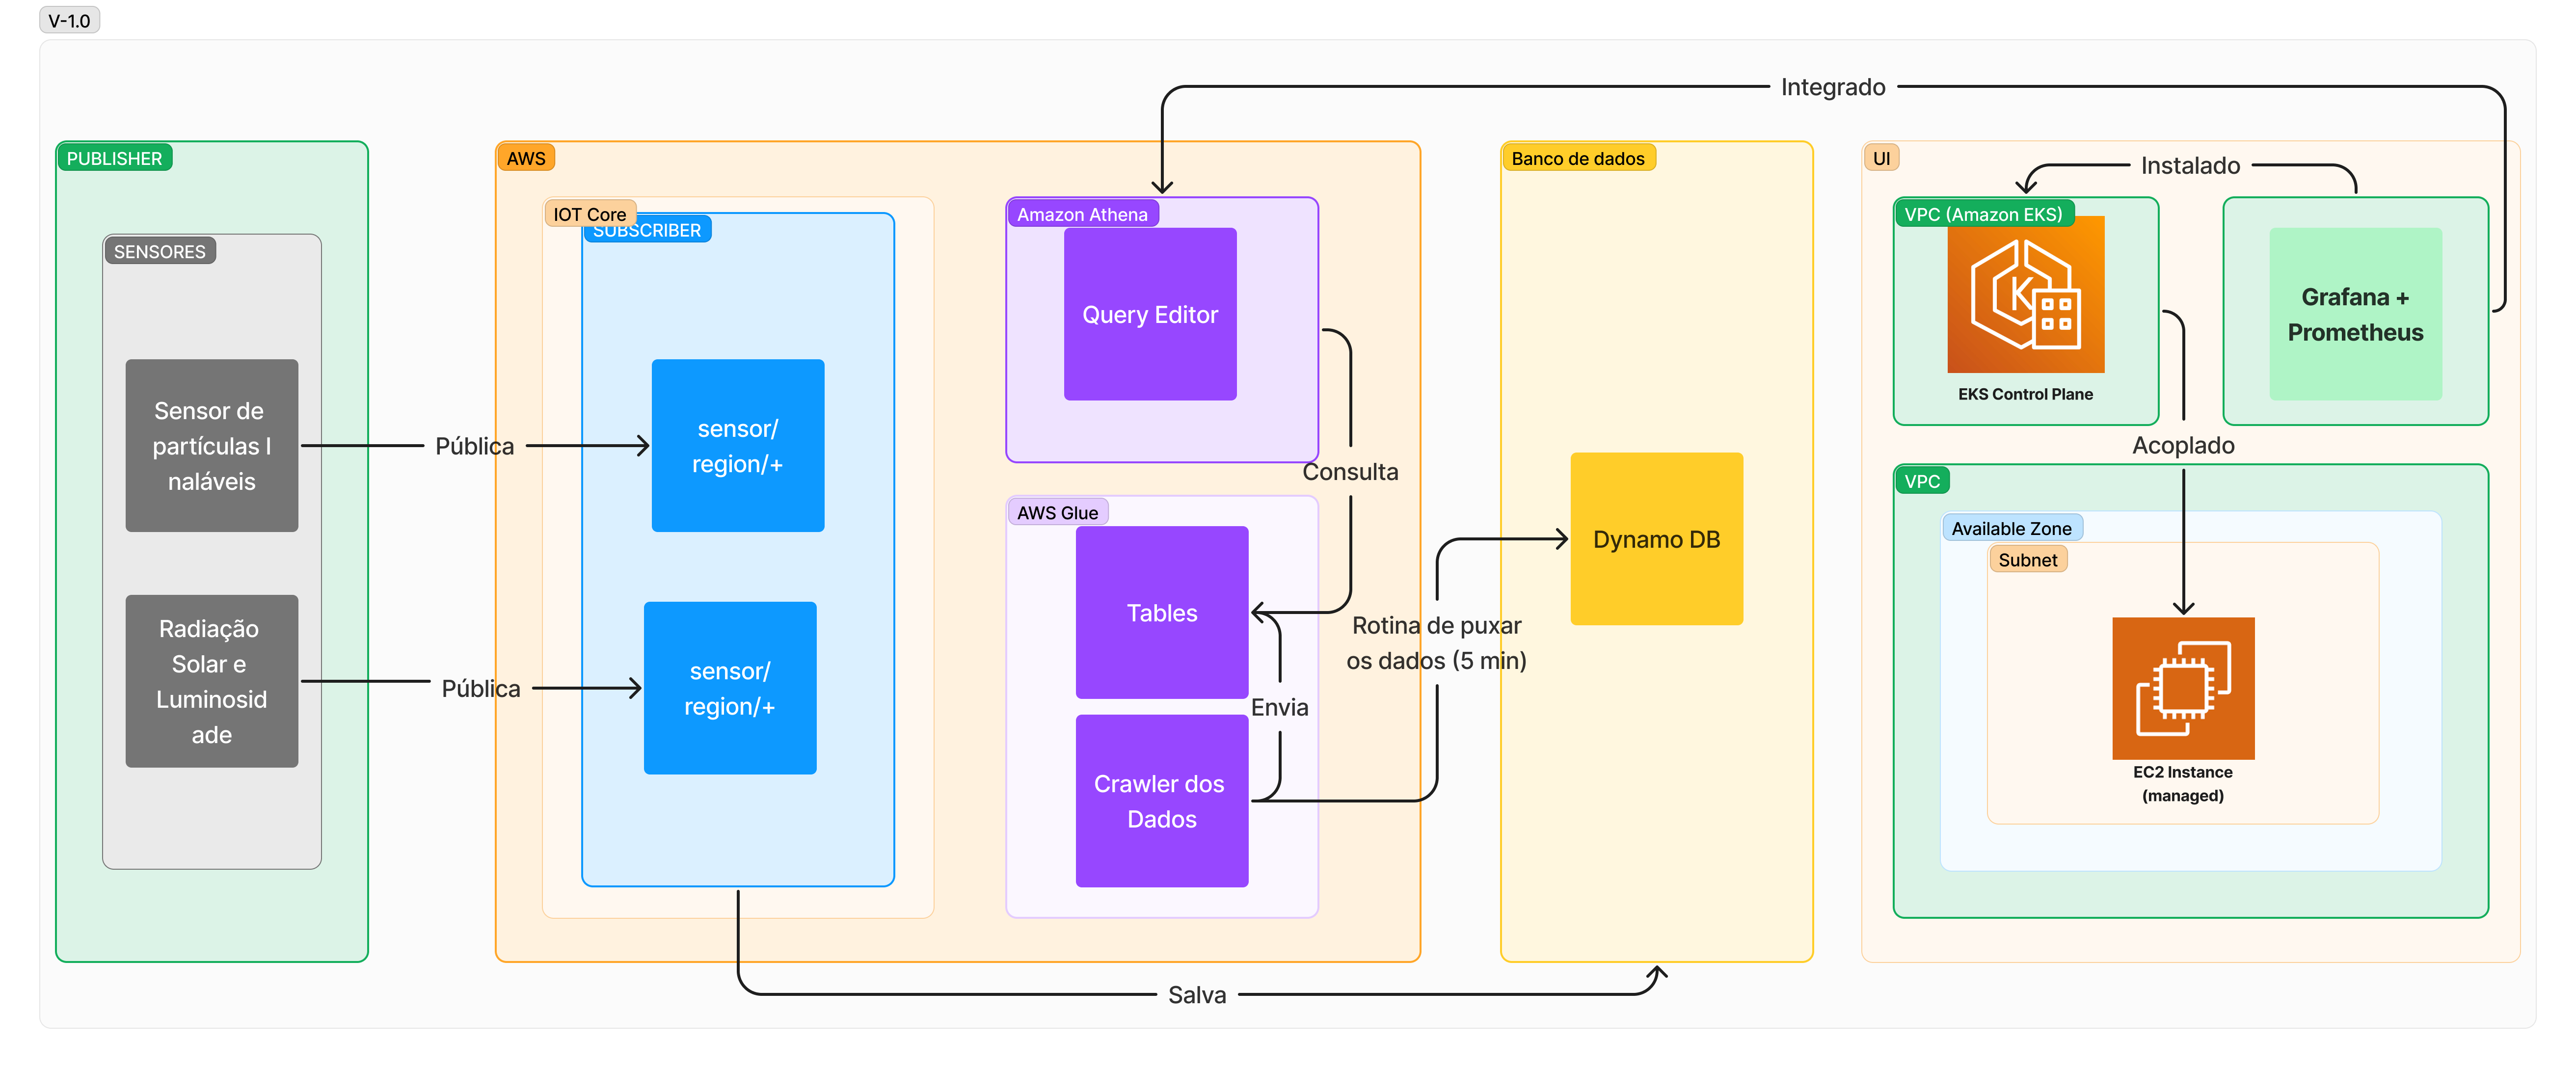The image size is (2576, 1068).
Task: Click the lower sensor/region/+ topic block
Action: click(730, 688)
